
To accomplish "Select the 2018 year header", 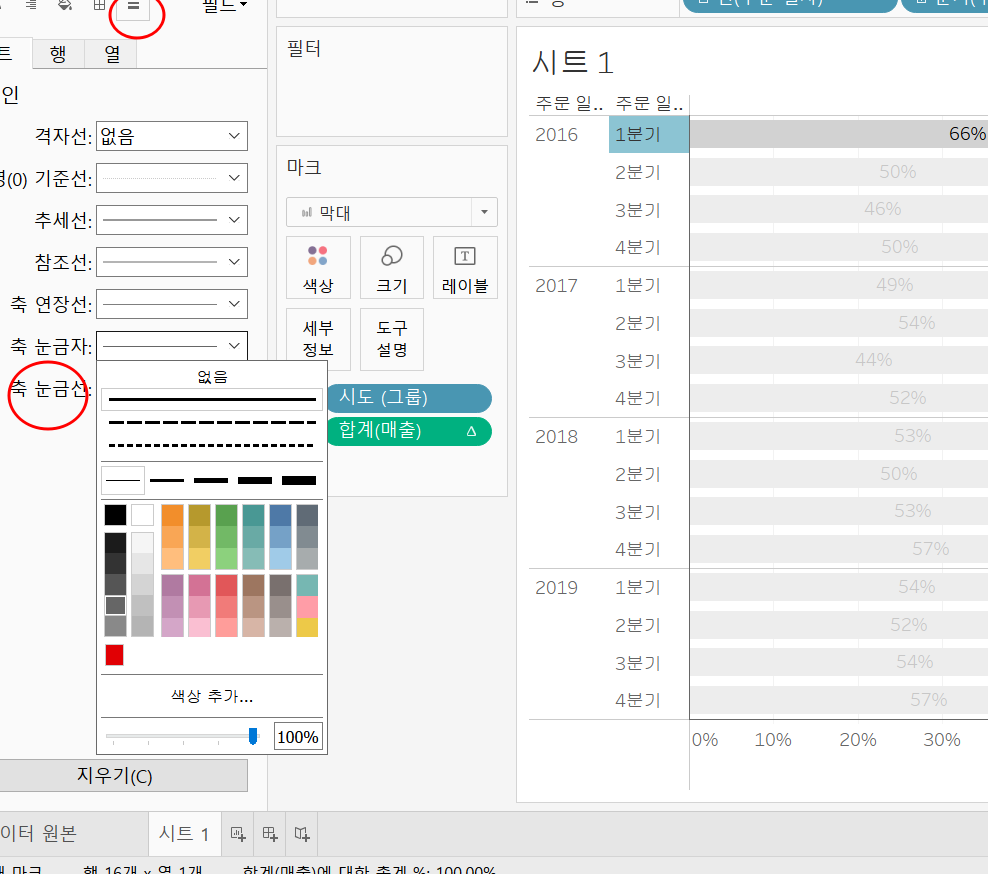I will pyautogui.click(x=556, y=436).
